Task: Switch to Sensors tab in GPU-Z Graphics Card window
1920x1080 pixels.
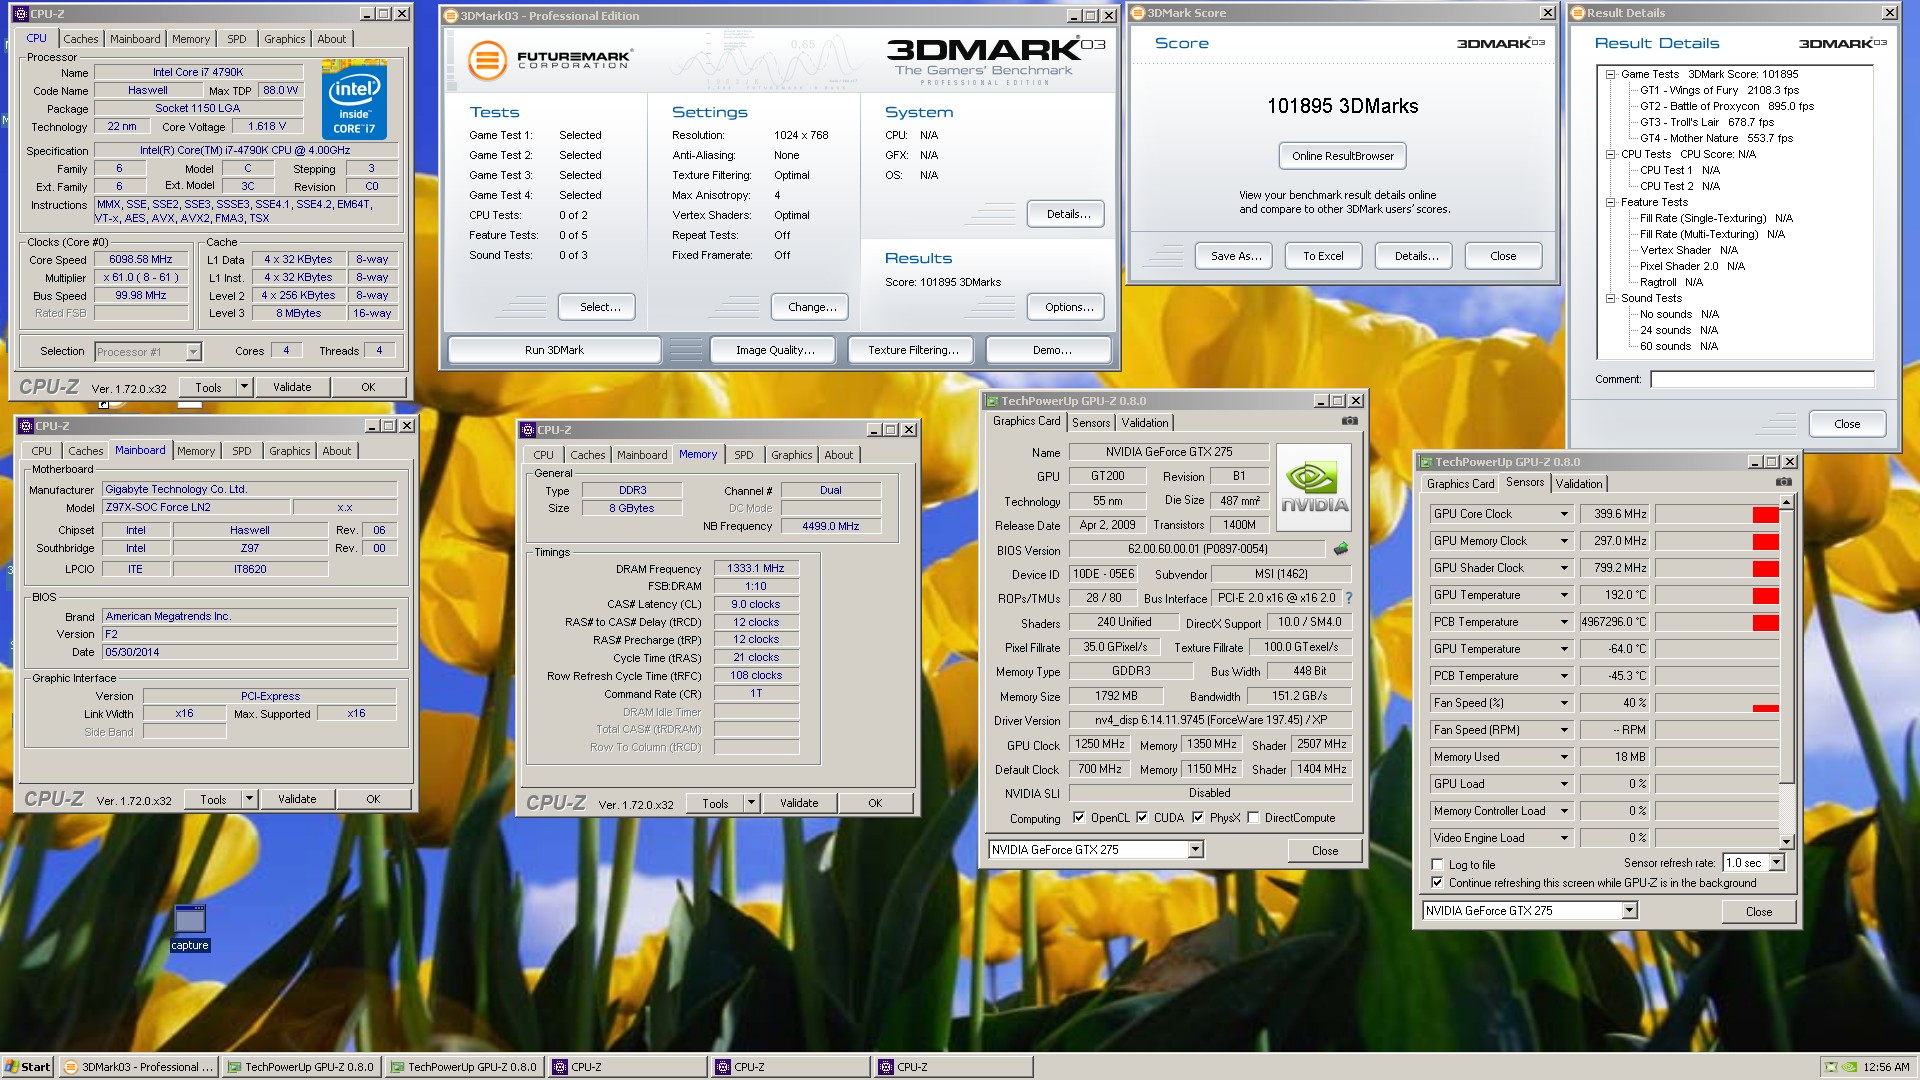Action: pyautogui.click(x=1091, y=423)
